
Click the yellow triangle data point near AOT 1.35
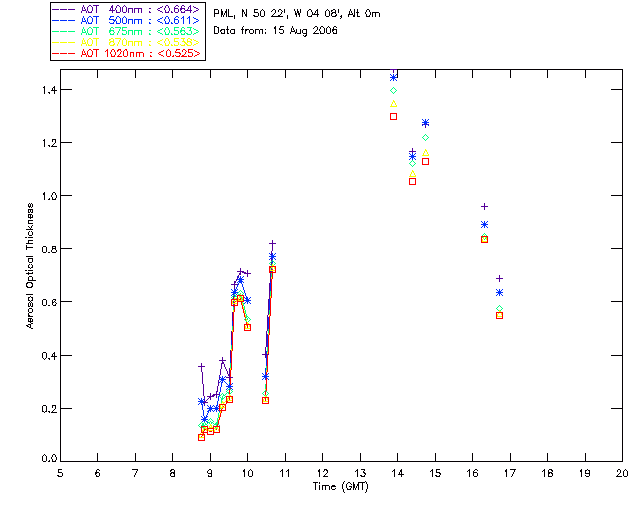(x=393, y=104)
